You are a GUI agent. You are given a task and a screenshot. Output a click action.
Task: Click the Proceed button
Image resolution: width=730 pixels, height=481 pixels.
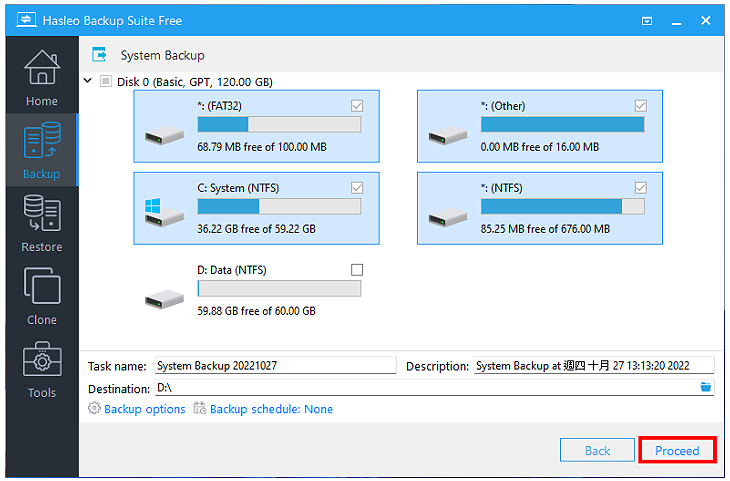(x=676, y=450)
